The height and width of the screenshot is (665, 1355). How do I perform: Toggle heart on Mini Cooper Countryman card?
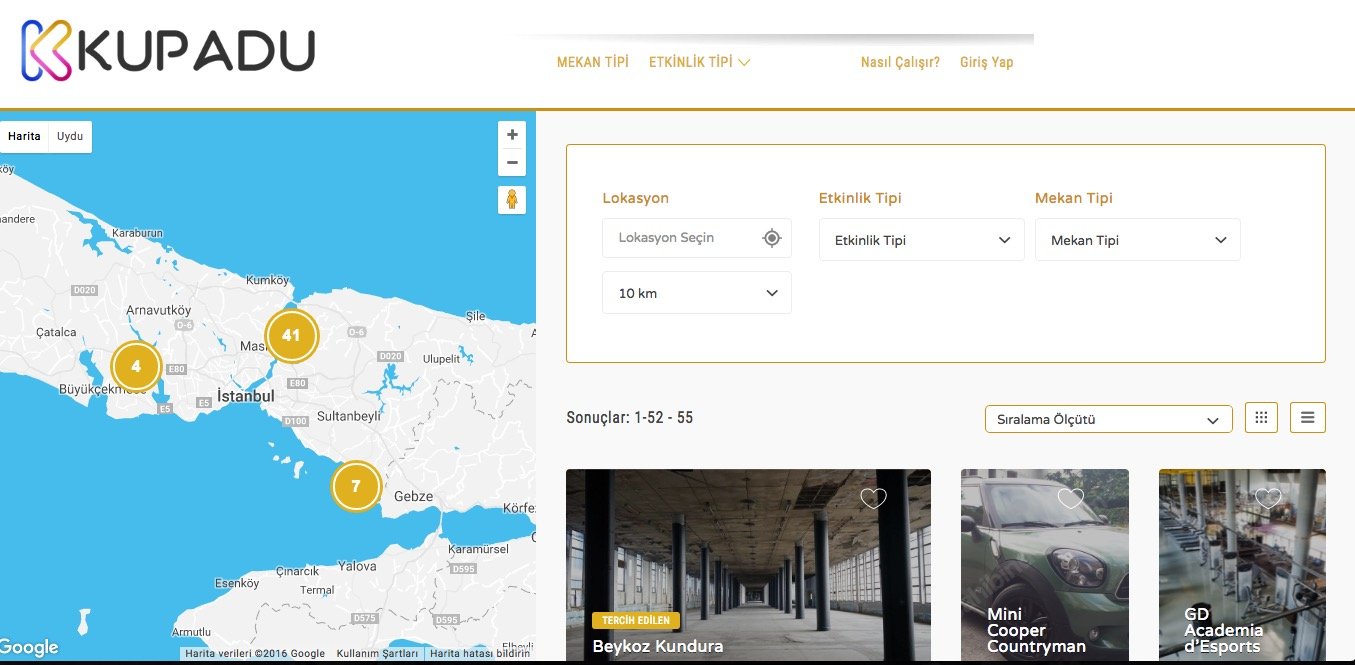point(1071,498)
